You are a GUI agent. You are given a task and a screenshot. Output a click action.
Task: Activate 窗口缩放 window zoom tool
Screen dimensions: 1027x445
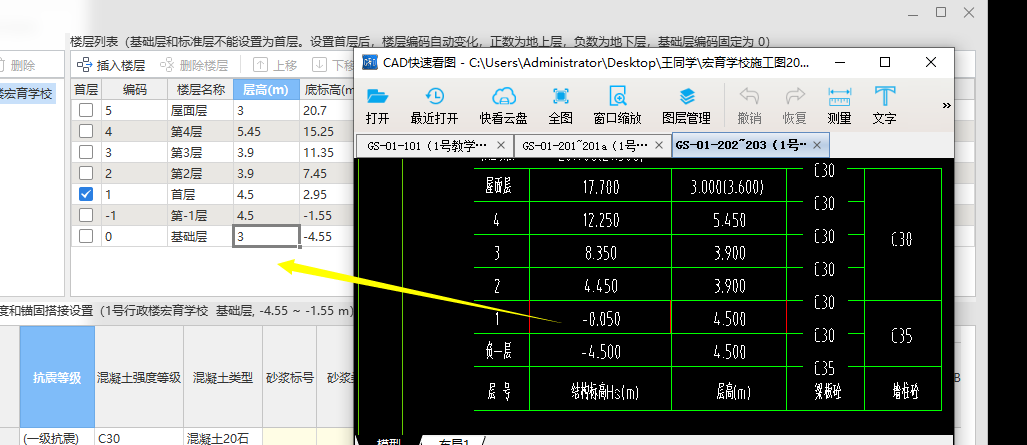pyautogui.click(x=618, y=105)
